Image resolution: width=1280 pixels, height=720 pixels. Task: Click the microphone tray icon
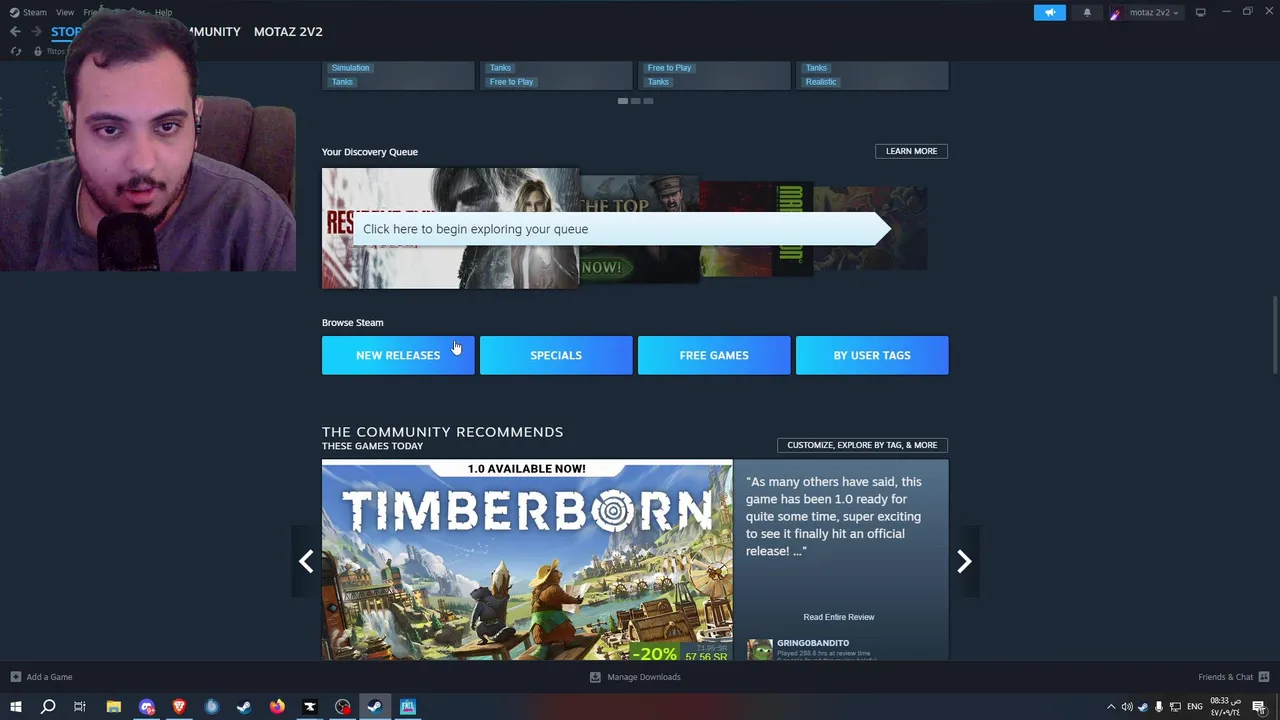(x=1159, y=707)
